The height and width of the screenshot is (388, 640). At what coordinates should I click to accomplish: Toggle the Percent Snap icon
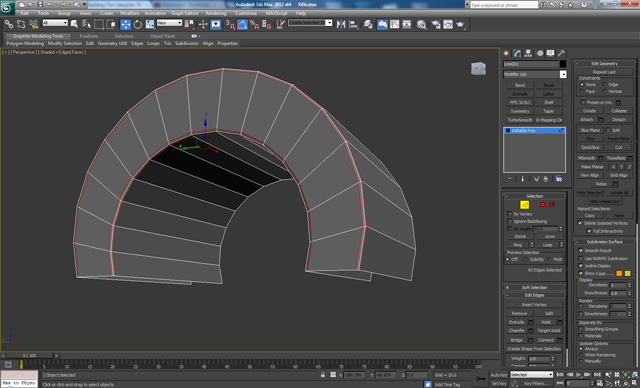coord(254,24)
